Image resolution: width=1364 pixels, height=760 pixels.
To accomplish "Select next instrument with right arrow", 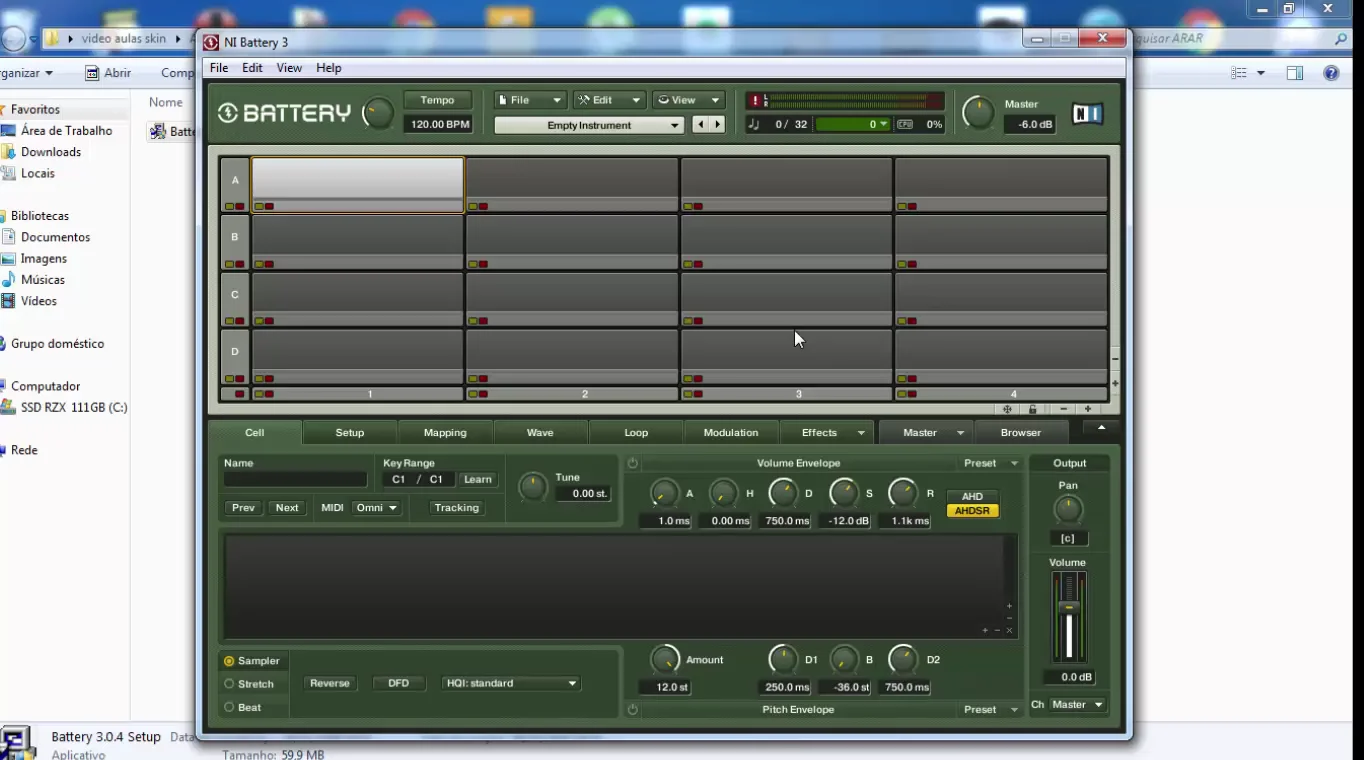I will (x=717, y=125).
